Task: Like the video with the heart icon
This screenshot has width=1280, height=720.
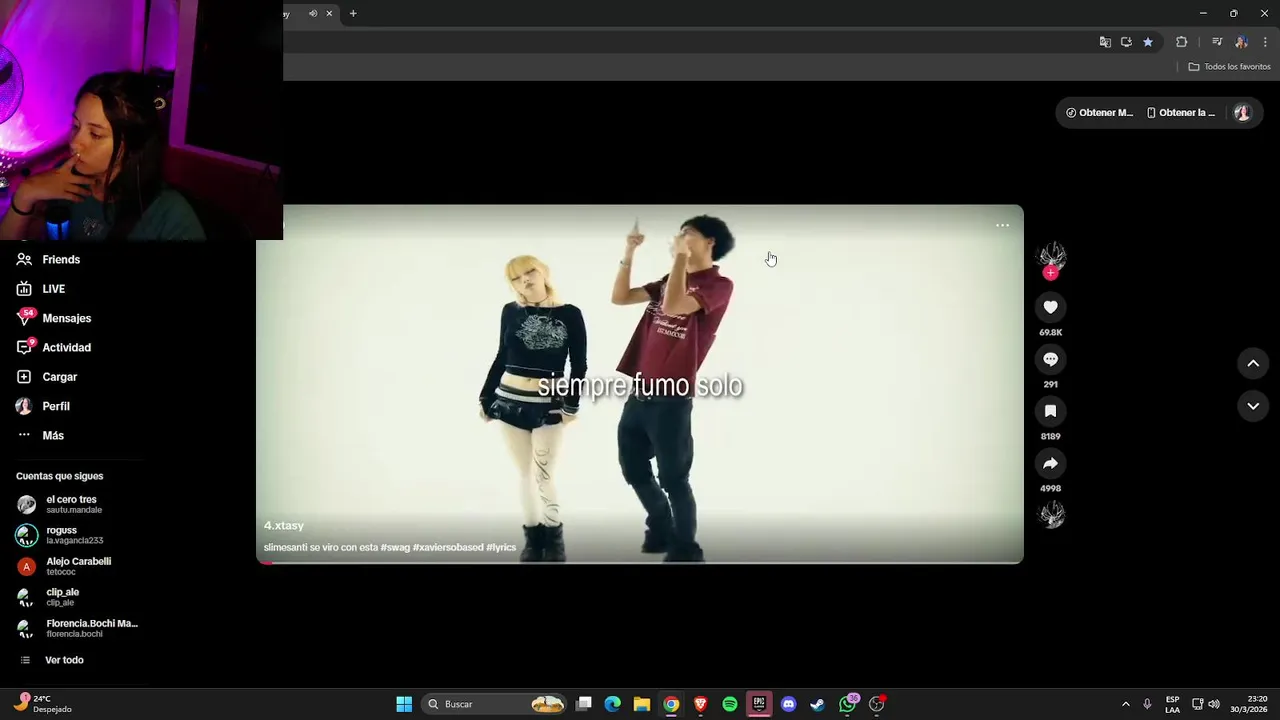Action: coord(1050,307)
